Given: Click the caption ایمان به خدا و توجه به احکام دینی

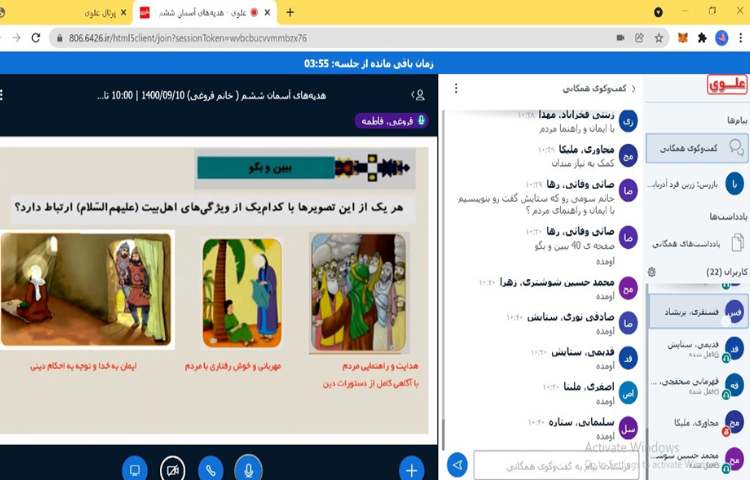Looking at the screenshot, I should 83,366.
